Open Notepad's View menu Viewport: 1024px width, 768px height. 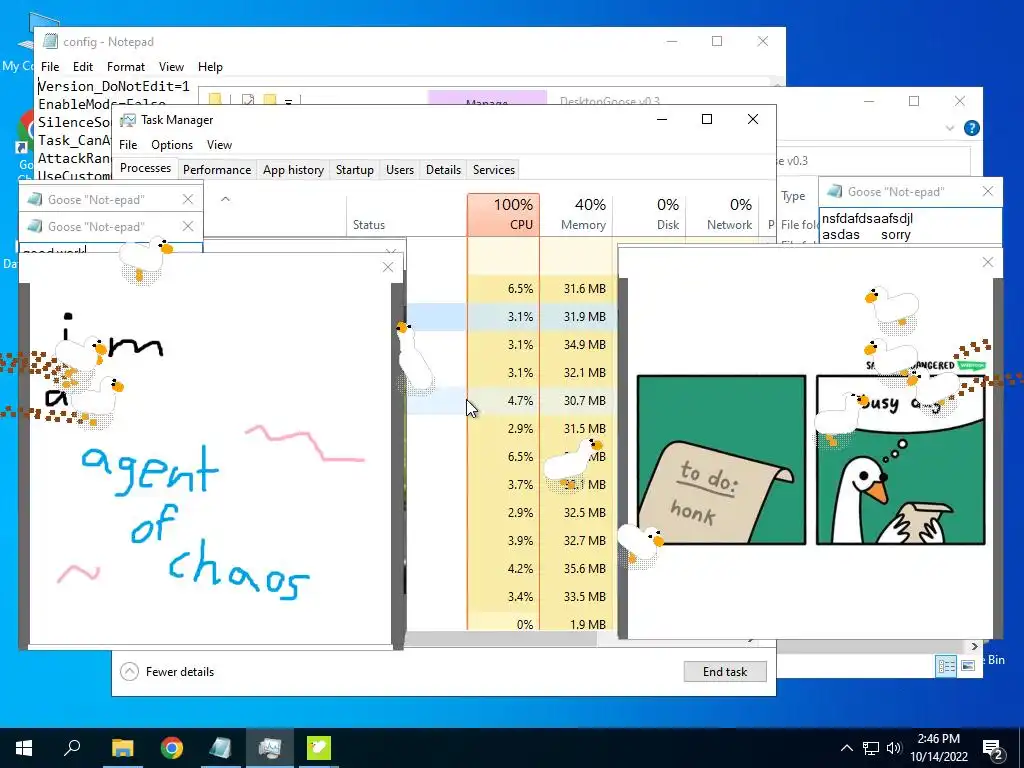171,67
